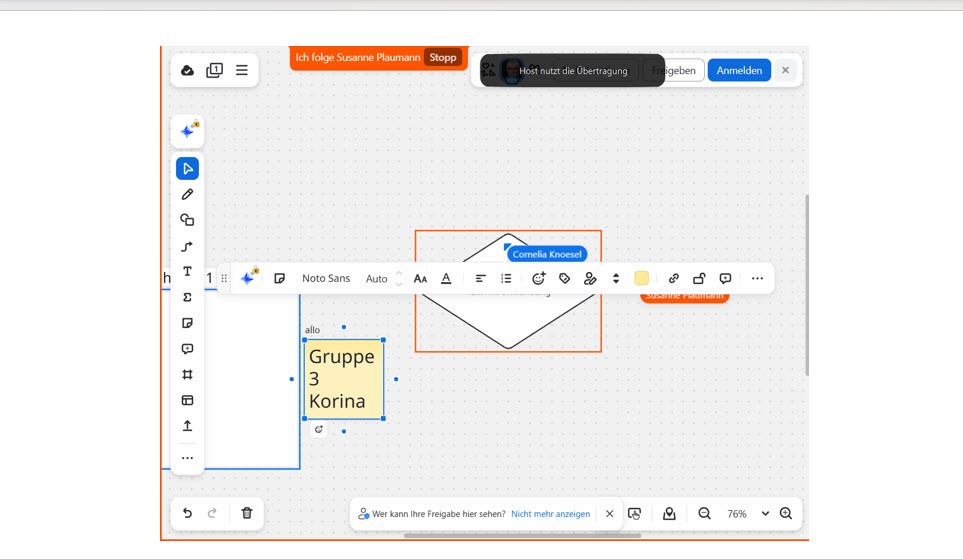Open the text alignment options
Viewport: 963px width, 560px height.
pyautogui.click(x=481, y=278)
